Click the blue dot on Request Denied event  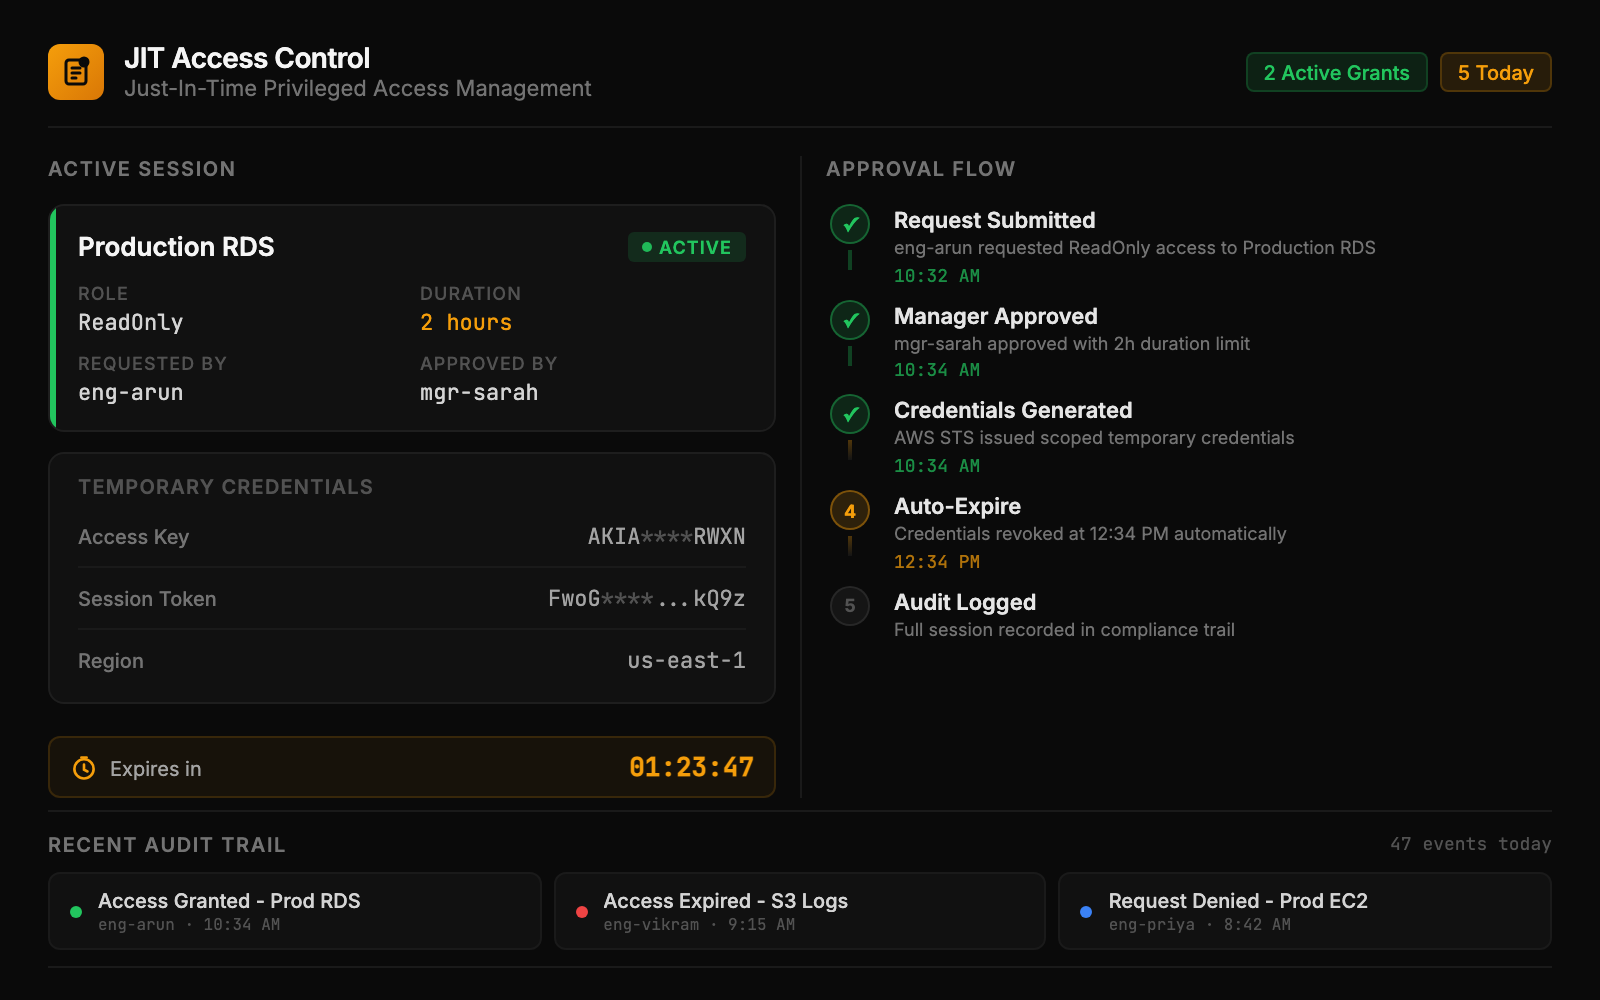tap(1086, 911)
